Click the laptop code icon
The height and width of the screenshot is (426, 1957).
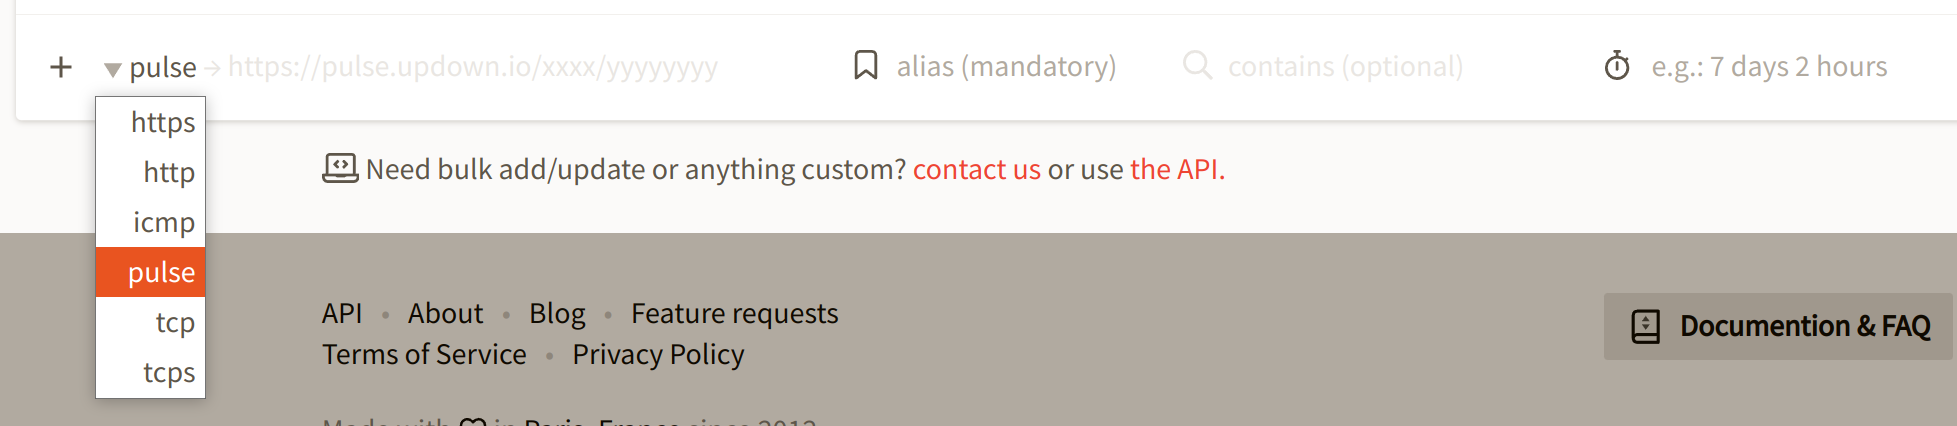339,168
